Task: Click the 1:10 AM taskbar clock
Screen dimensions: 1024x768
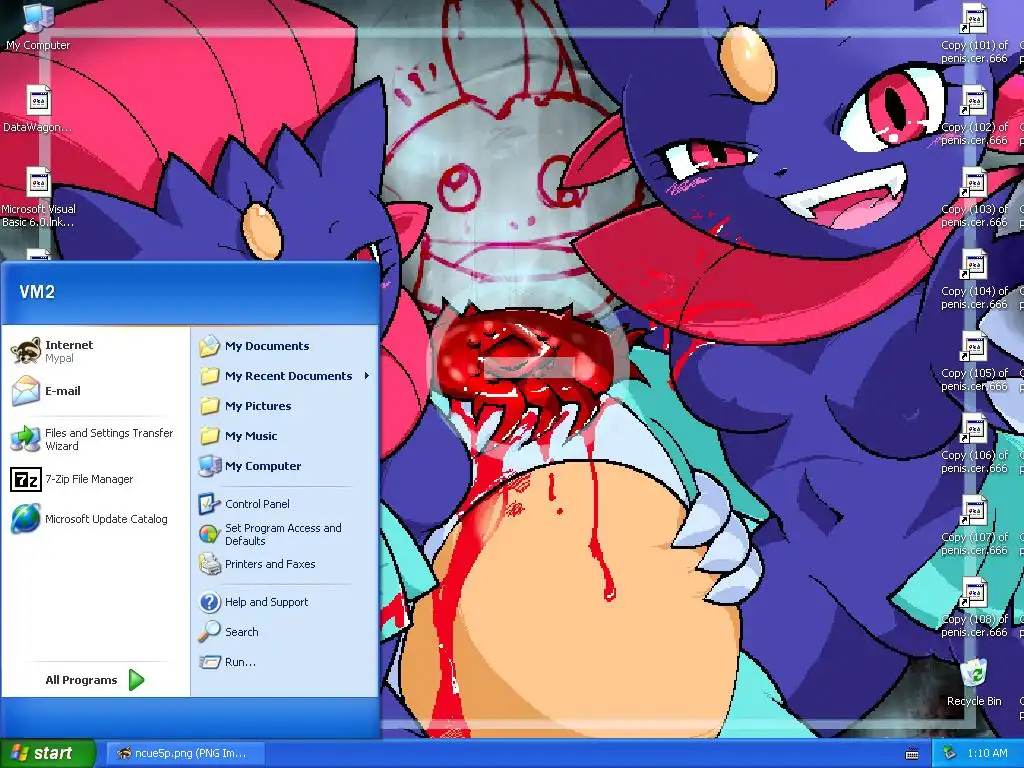Action: click(x=987, y=753)
